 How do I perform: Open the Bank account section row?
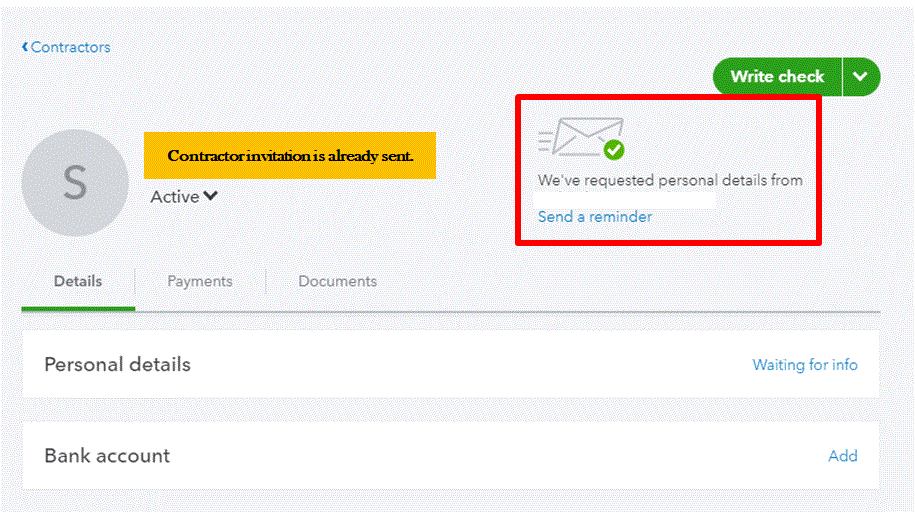[450, 456]
